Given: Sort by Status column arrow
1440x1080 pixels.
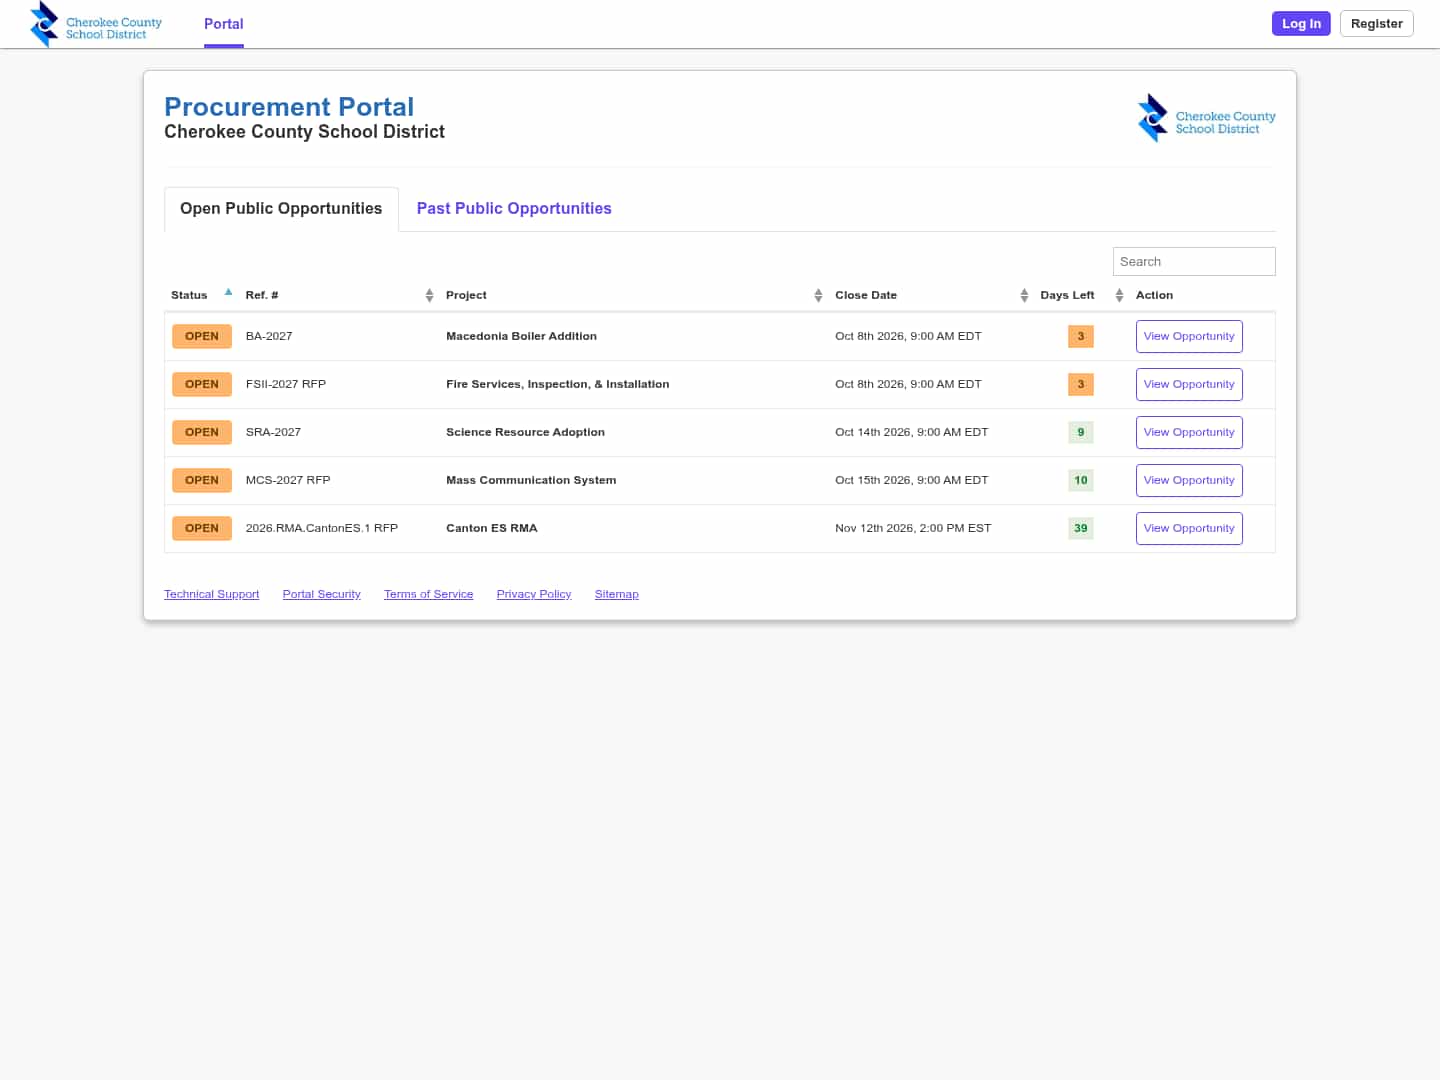Looking at the screenshot, I should pos(228,293).
